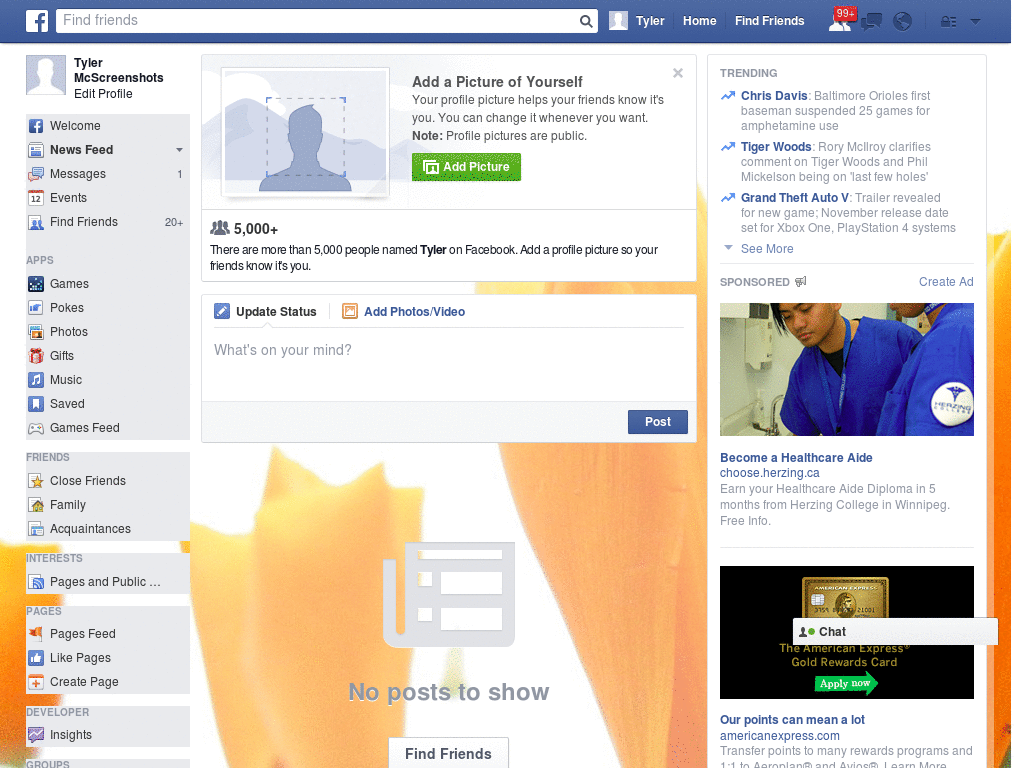Dismiss the Add a Picture card
This screenshot has width=1024, height=768.
click(x=678, y=73)
